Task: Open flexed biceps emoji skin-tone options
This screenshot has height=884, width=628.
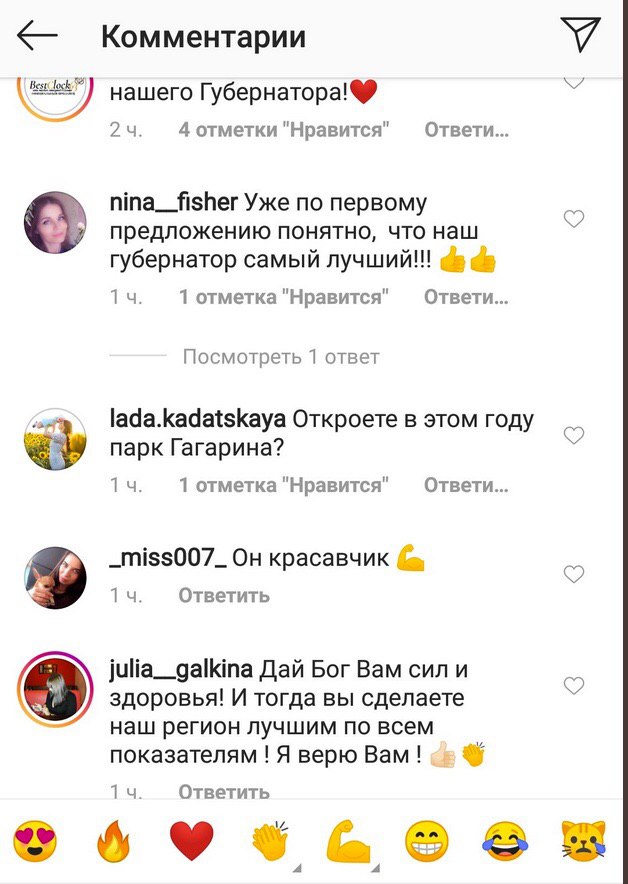Action: 350,841
